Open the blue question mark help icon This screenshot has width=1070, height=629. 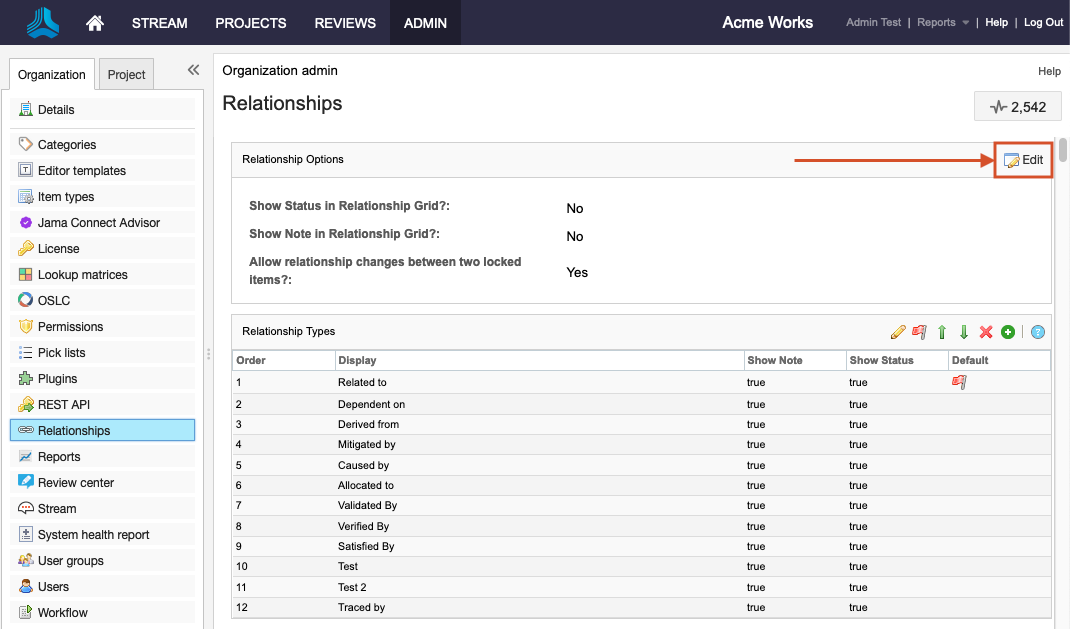1038,332
